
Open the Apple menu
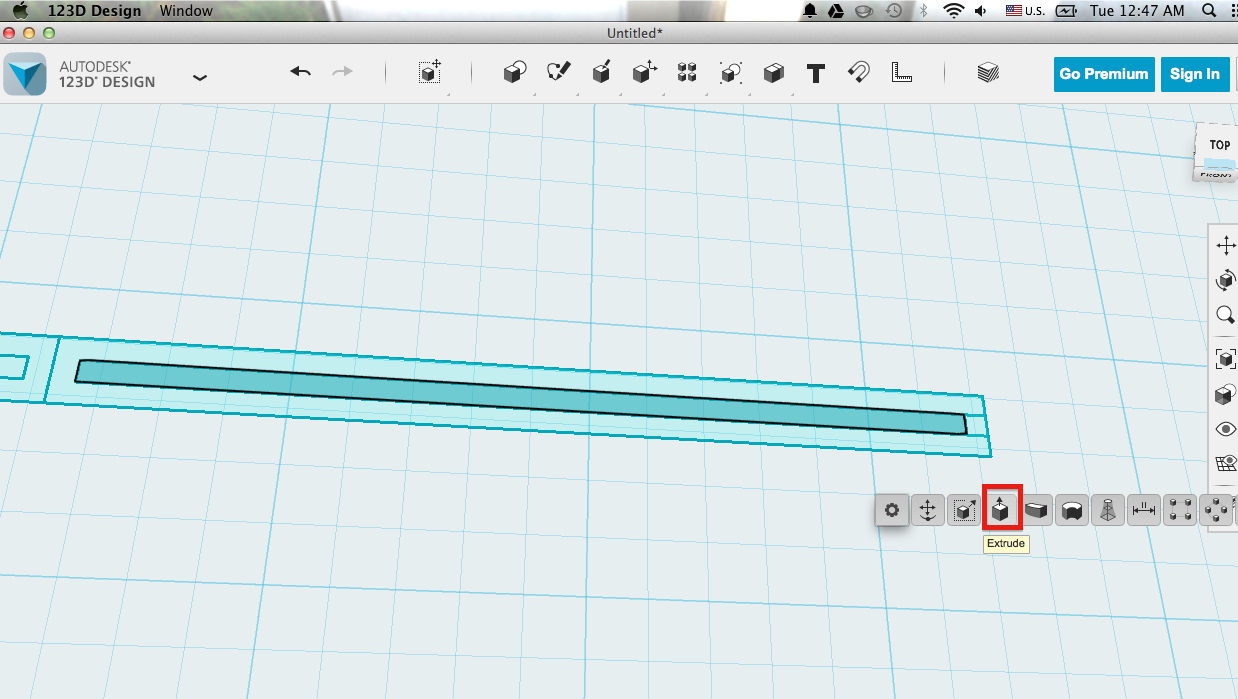pyautogui.click(x=20, y=11)
